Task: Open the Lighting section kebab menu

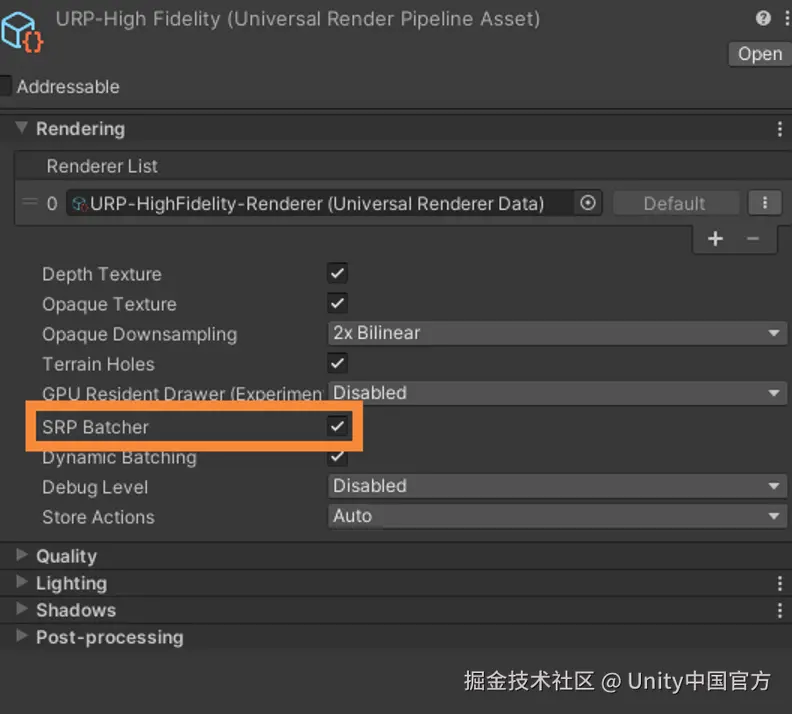Action: 779,583
